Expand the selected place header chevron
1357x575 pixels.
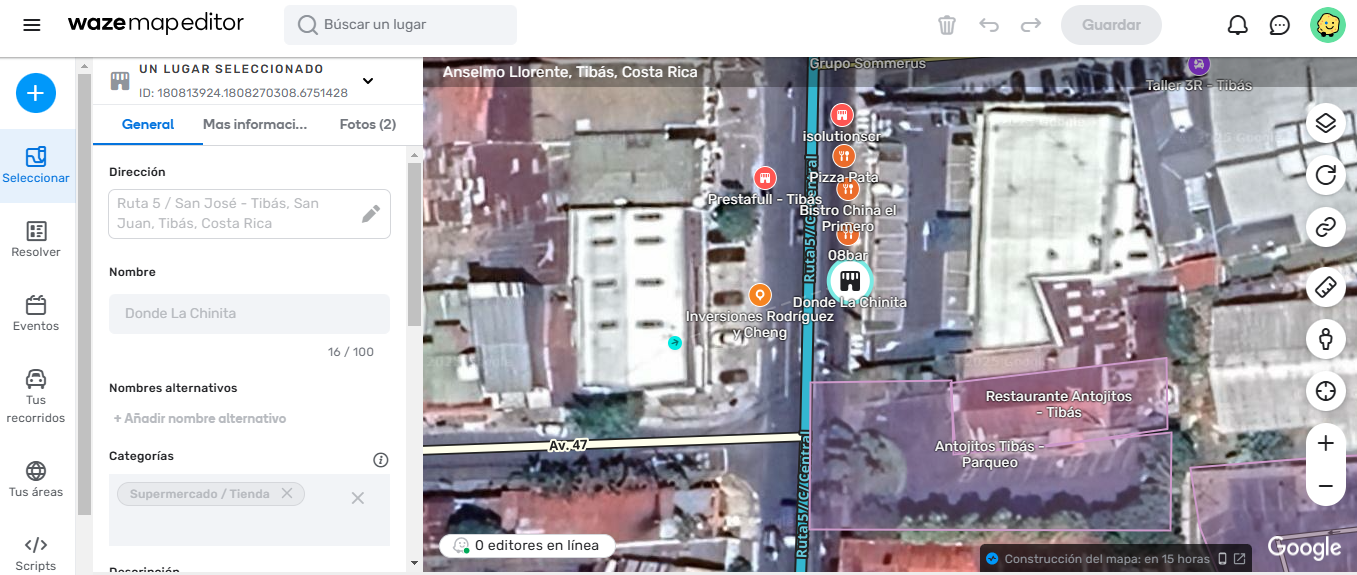(367, 81)
